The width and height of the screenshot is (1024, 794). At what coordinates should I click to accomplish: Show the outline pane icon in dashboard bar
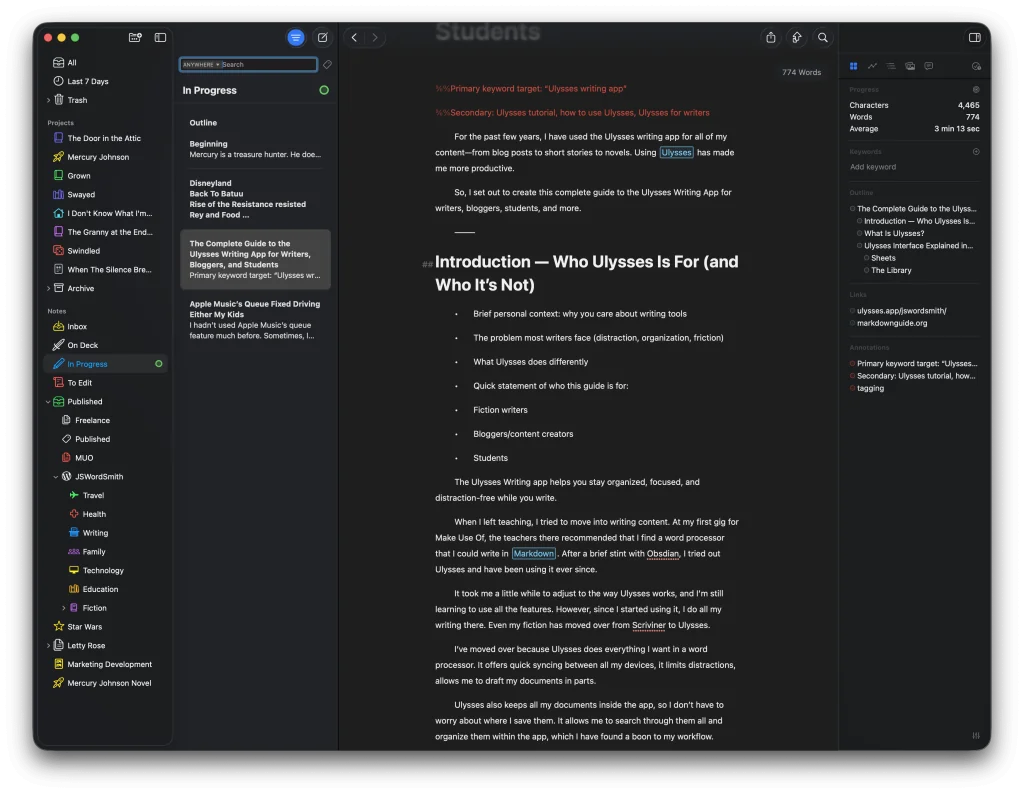(891, 66)
